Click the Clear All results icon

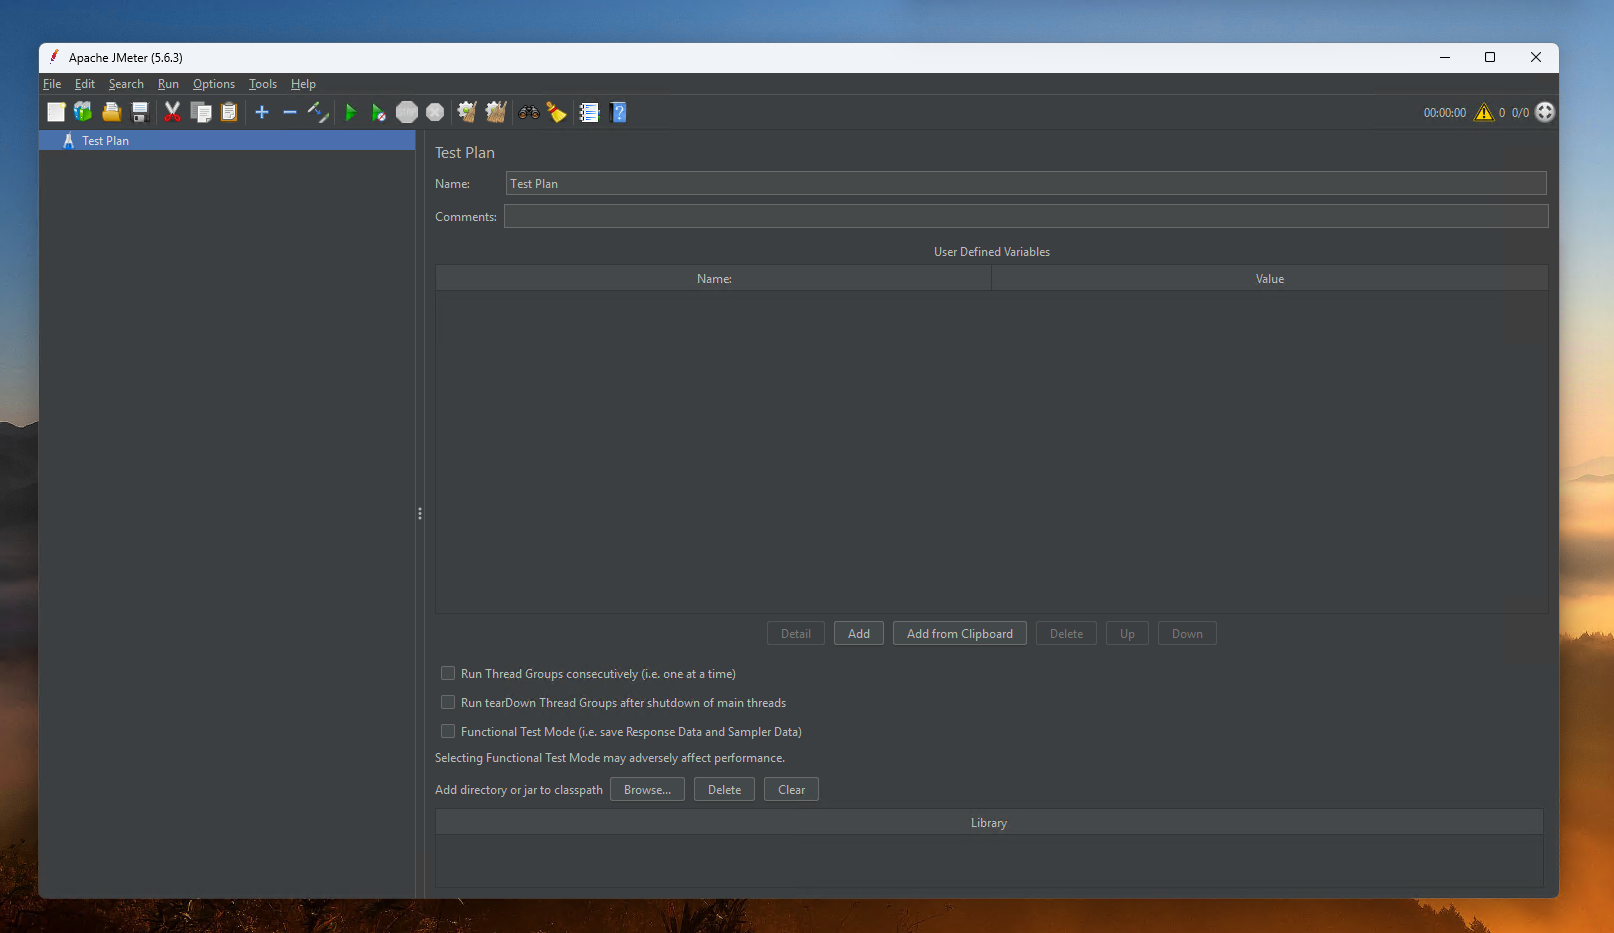496,112
